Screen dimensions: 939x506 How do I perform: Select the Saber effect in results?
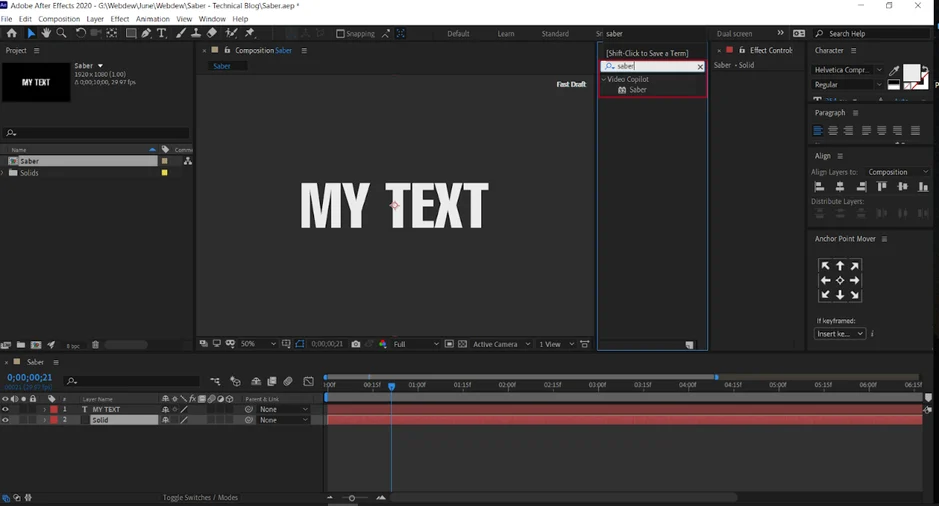pos(637,90)
